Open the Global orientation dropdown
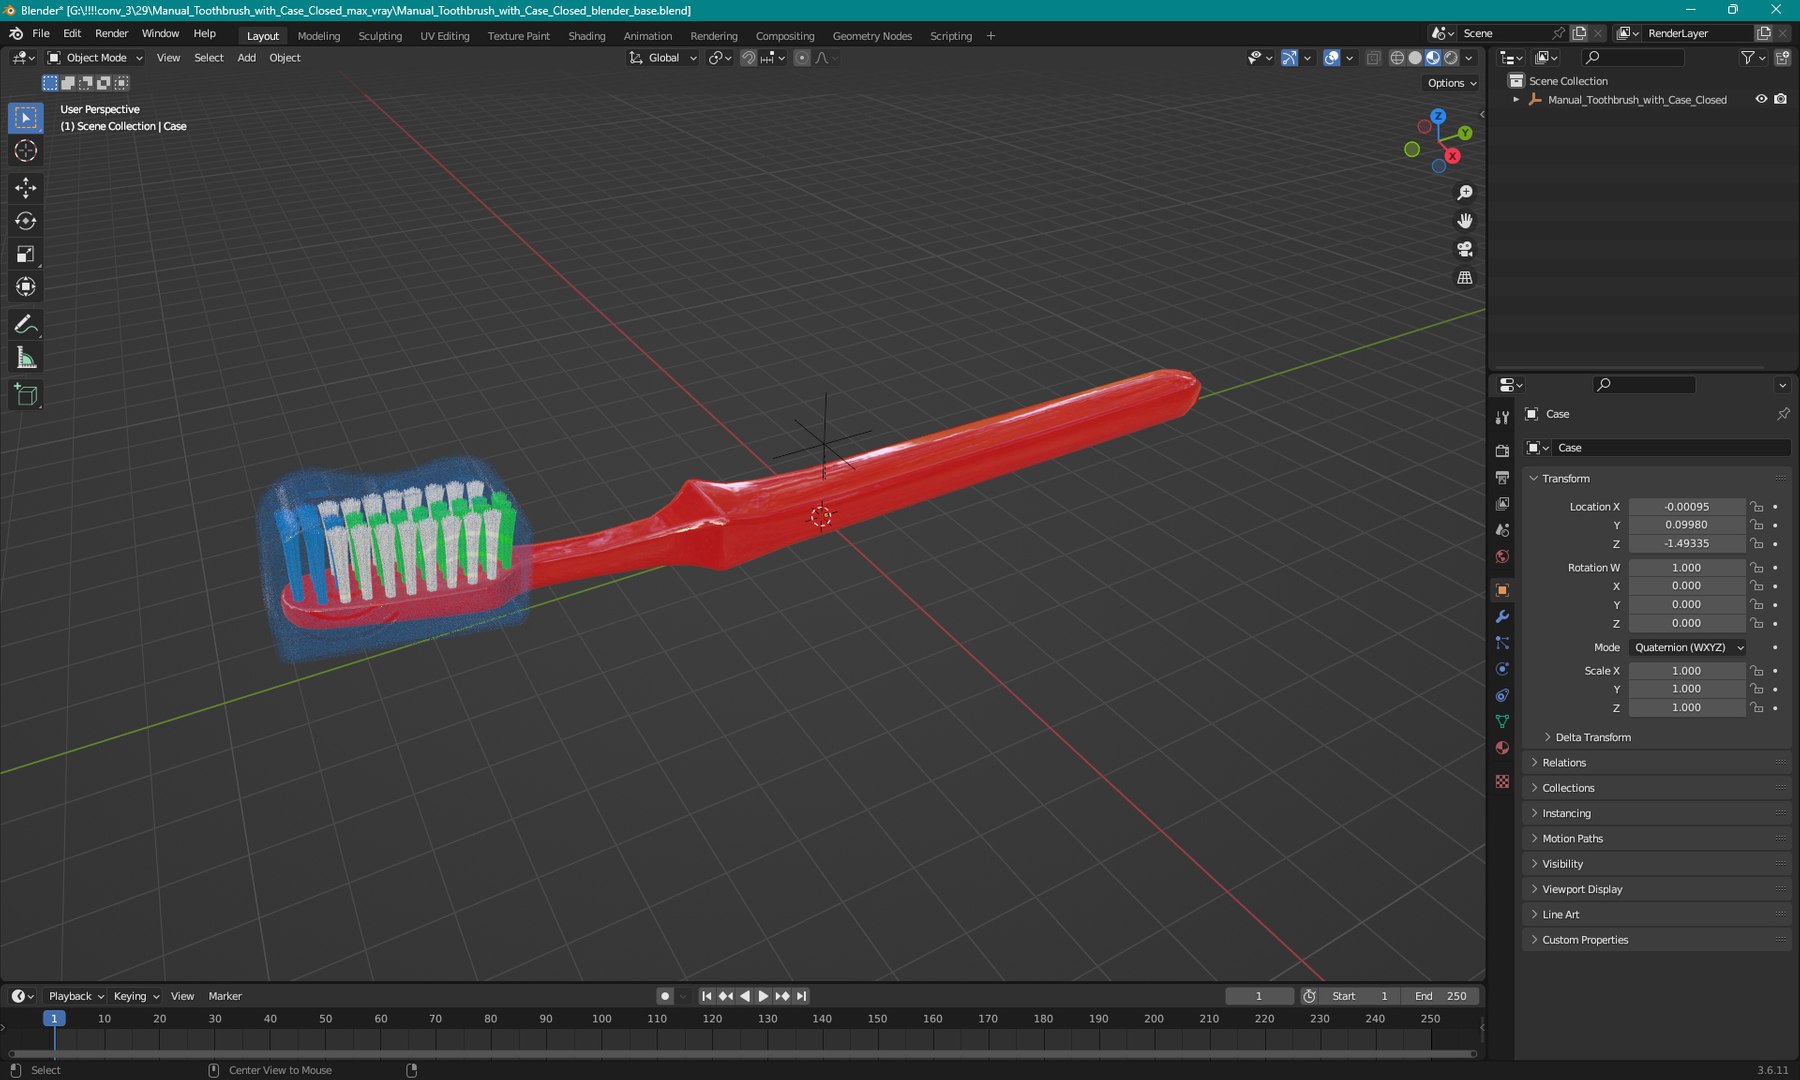 pos(663,58)
